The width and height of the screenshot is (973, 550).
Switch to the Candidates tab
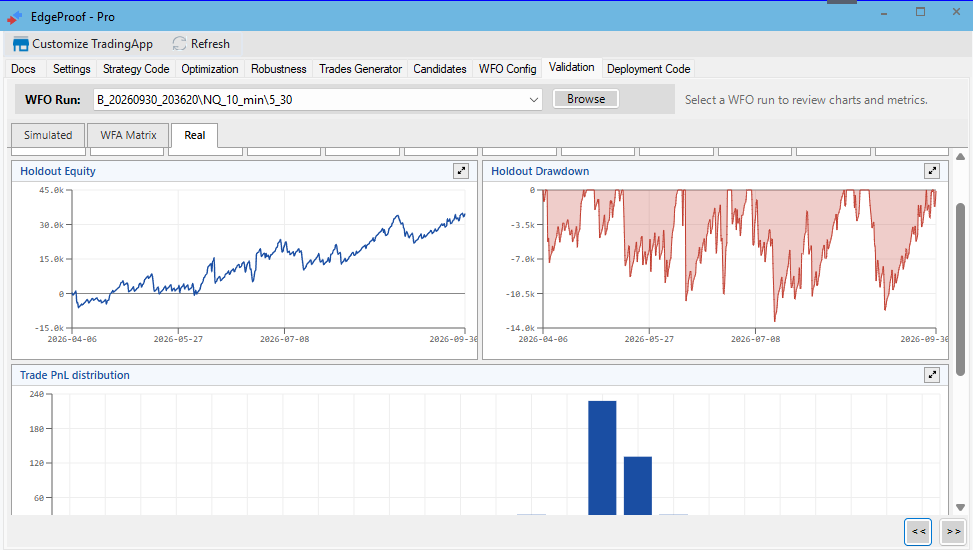tap(440, 69)
